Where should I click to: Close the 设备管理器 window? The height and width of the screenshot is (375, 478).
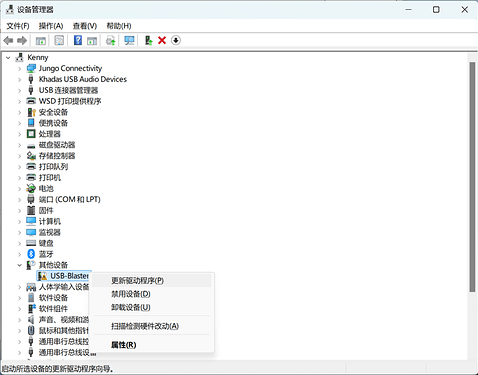click(x=465, y=10)
